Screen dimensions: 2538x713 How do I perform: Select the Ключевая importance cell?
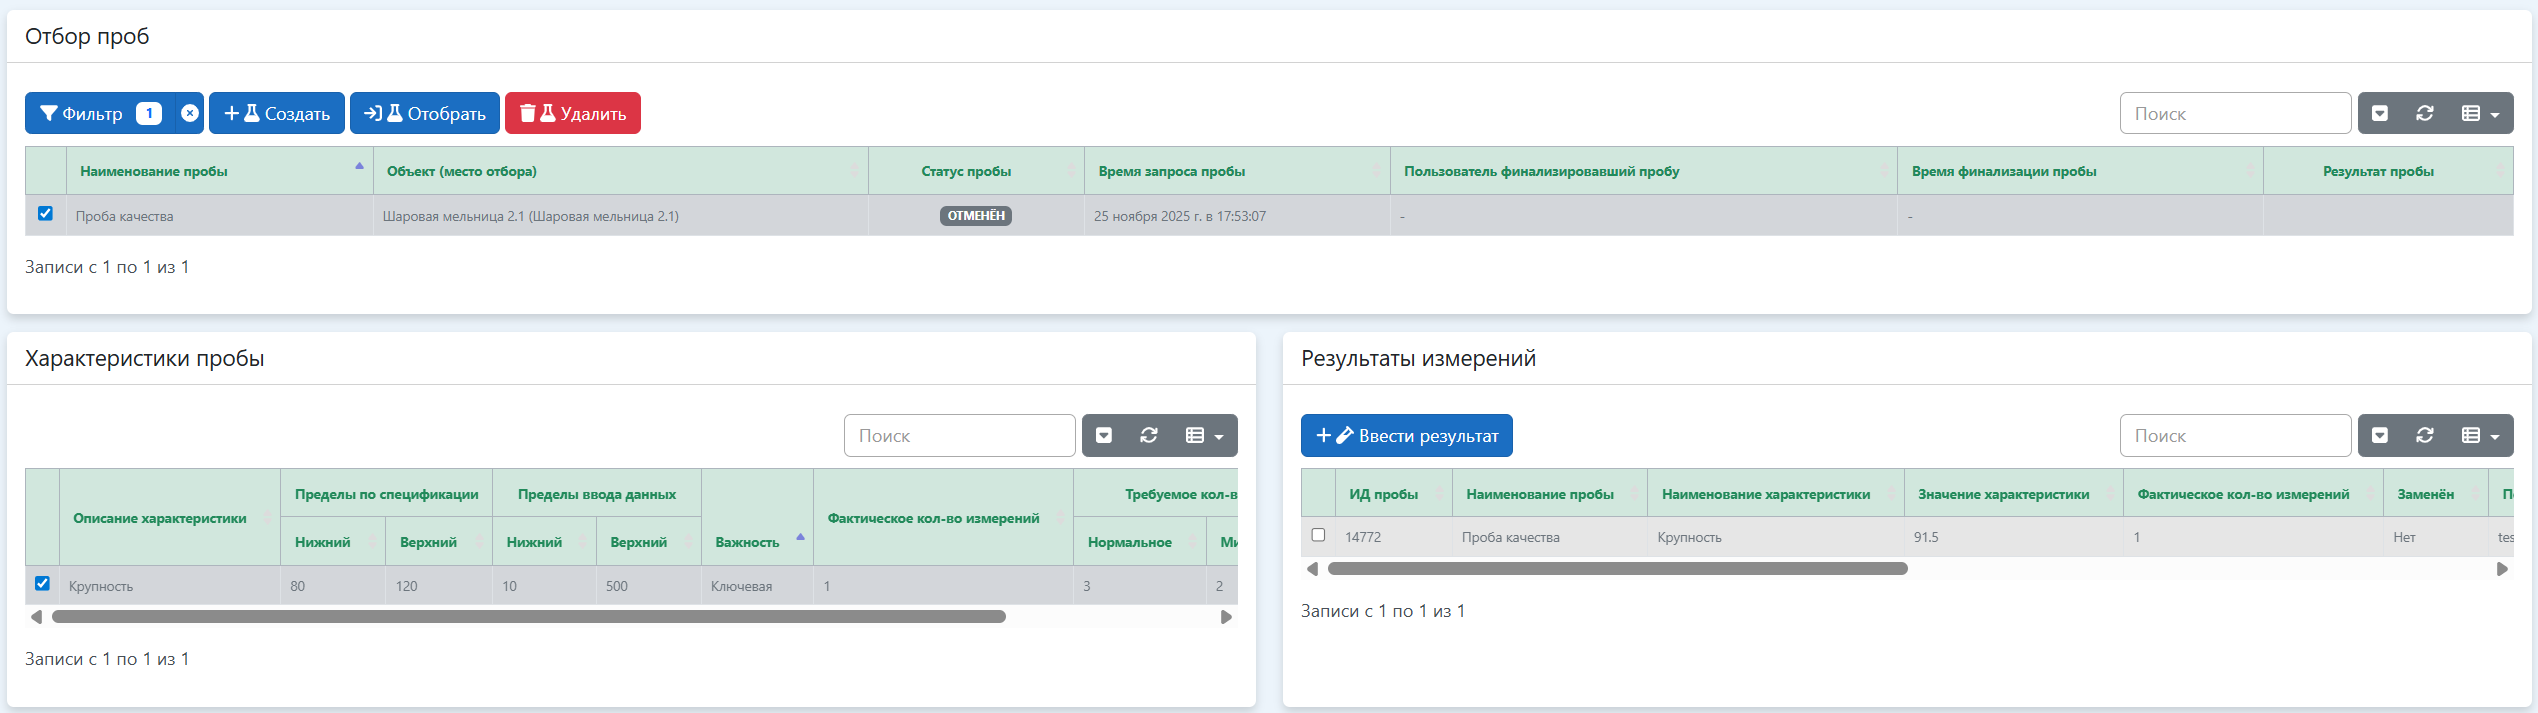click(757, 586)
